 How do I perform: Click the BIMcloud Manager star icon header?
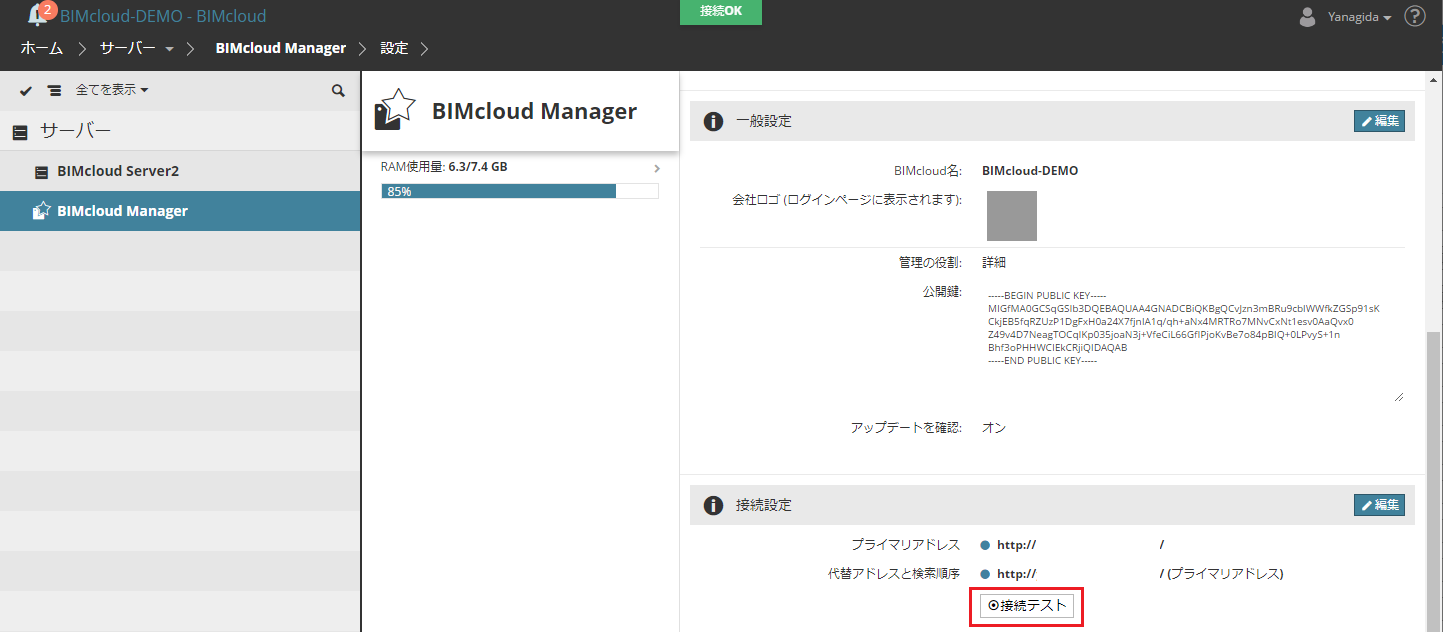coord(394,109)
